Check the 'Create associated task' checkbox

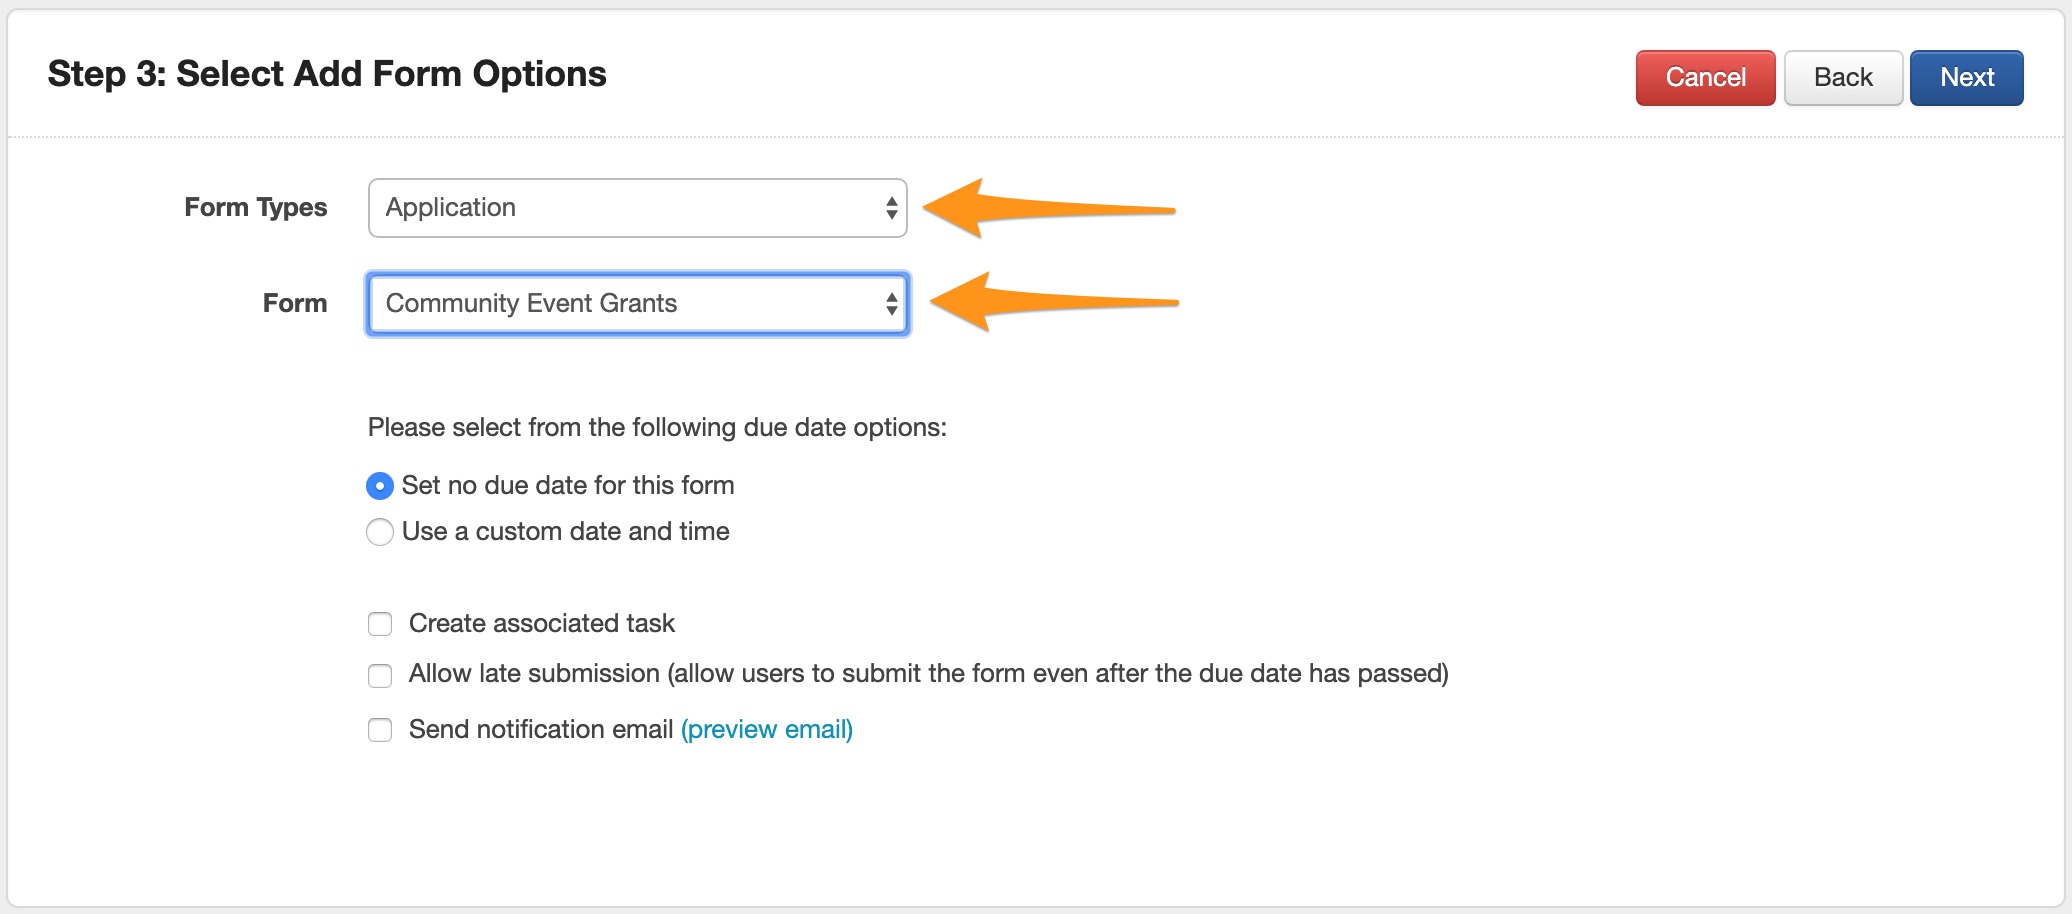(x=380, y=624)
